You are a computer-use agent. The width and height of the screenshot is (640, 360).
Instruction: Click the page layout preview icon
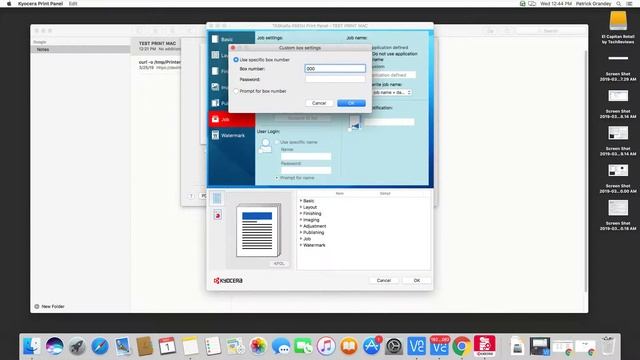pyautogui.click(x=217, y=198)
